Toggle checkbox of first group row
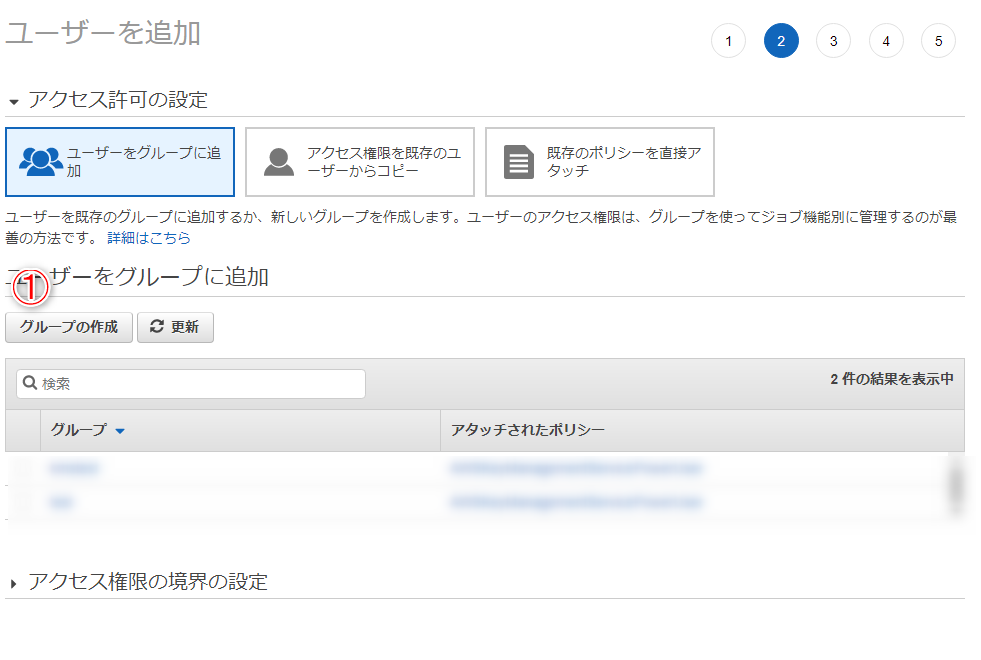 23,468
